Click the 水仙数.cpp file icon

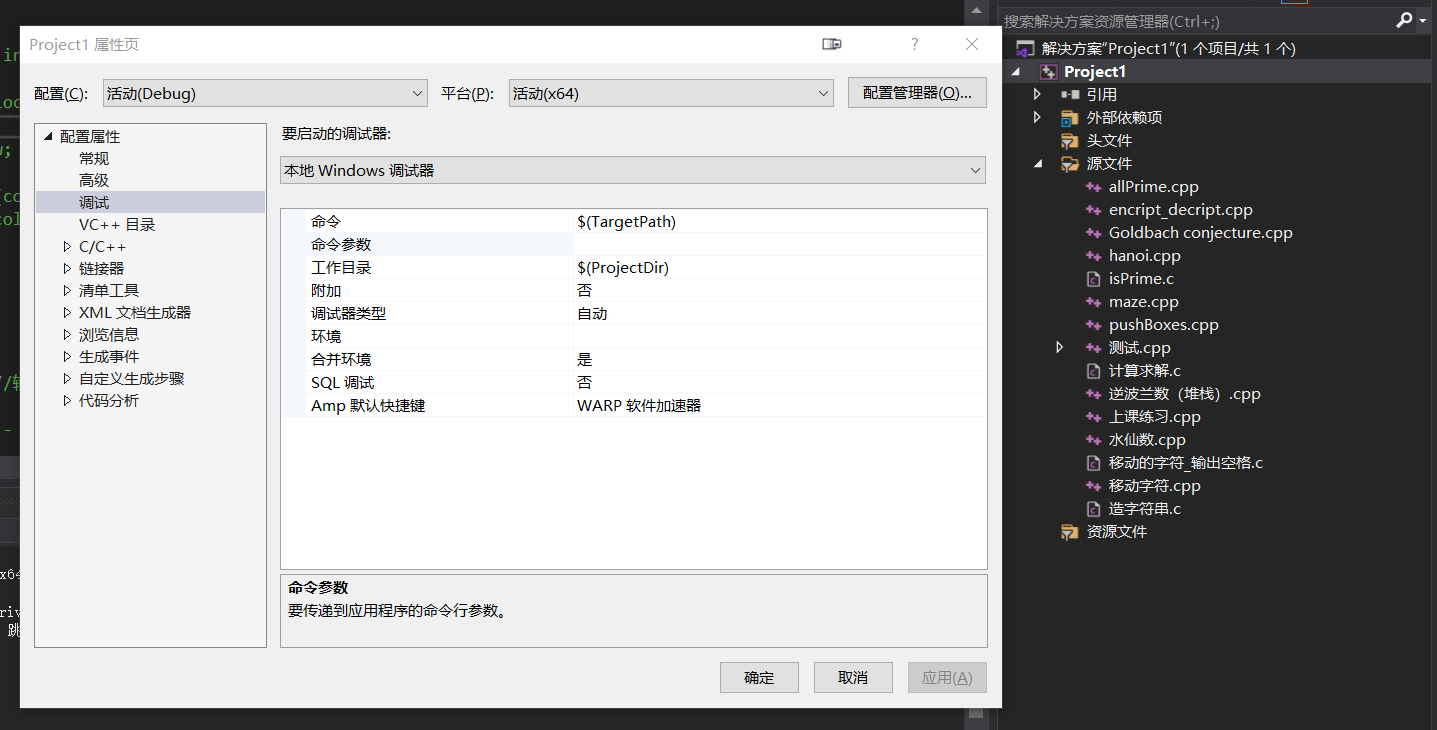(x=1093, y=440)
